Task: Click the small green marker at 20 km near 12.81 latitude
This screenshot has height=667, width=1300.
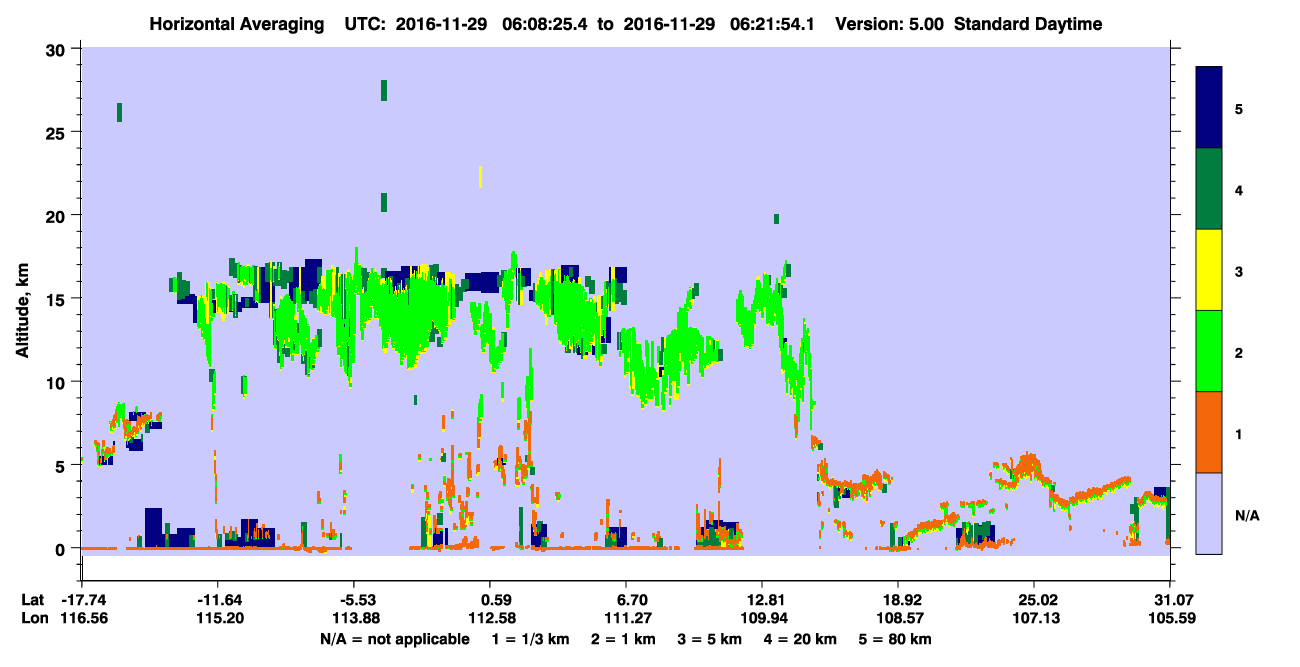Action: click(x=776, y=219)
